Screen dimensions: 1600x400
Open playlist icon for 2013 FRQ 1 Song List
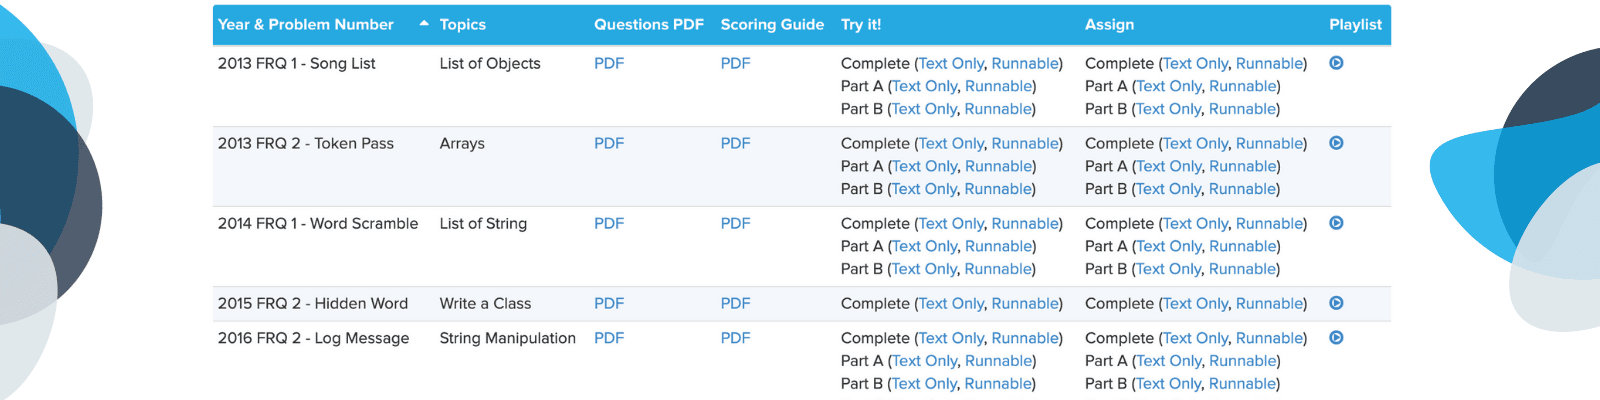click(x=1336, y=63)
